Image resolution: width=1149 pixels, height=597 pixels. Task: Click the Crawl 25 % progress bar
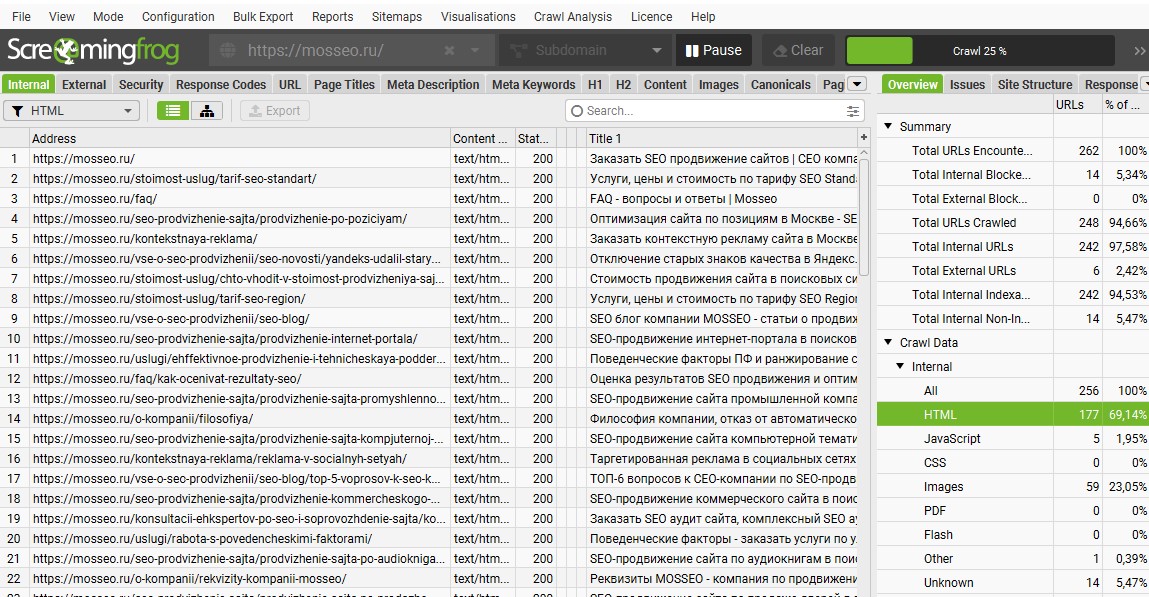coord(979,51)
